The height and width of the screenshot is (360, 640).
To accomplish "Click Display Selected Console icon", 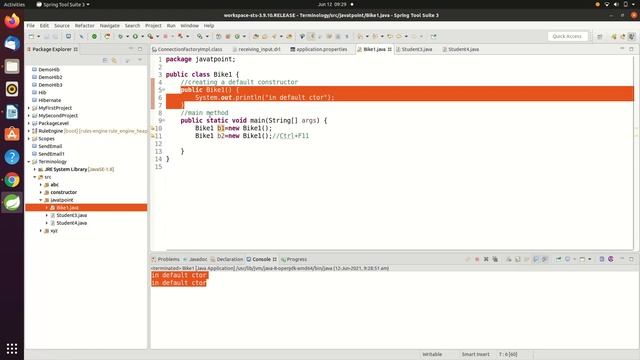I will click(567, 259).
